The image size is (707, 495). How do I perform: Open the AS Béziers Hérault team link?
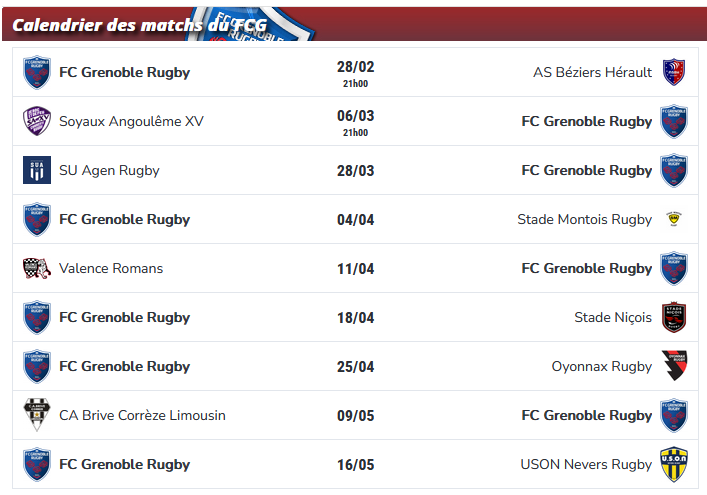pos(592,72)
